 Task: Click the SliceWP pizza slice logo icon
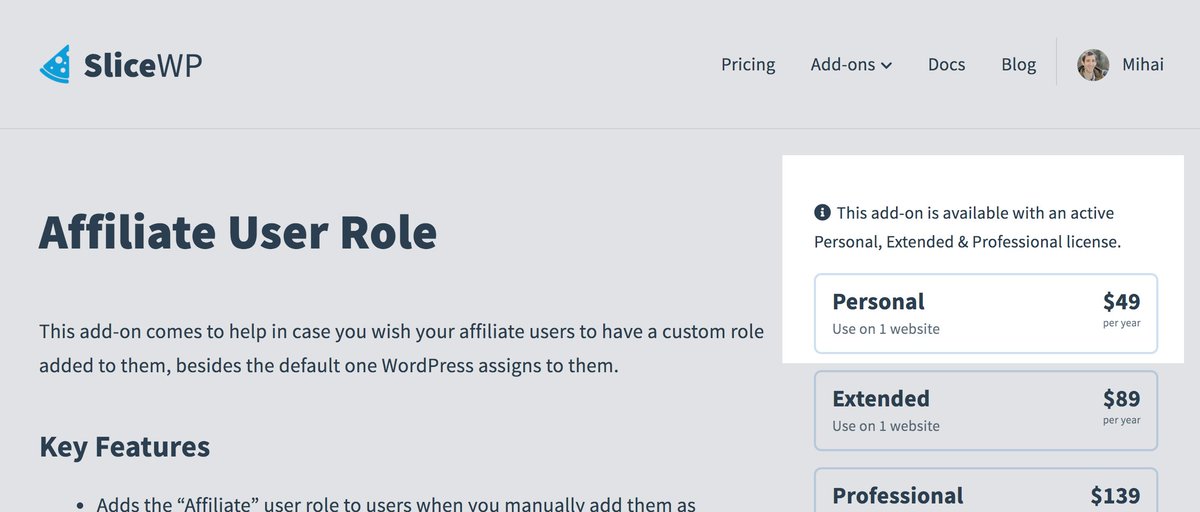click(55, 64)
